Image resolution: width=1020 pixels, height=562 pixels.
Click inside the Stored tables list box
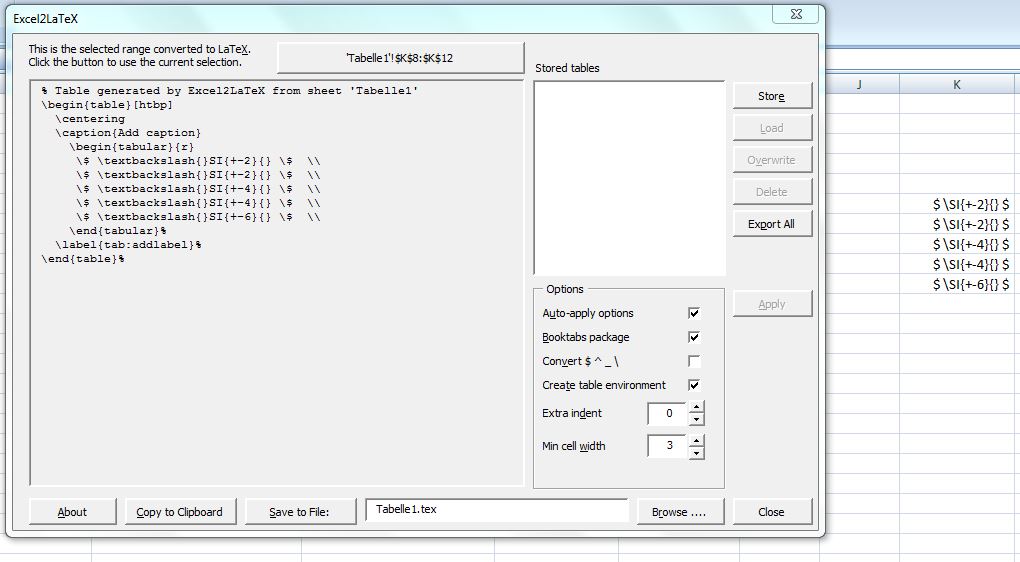(x=629, y=178)
